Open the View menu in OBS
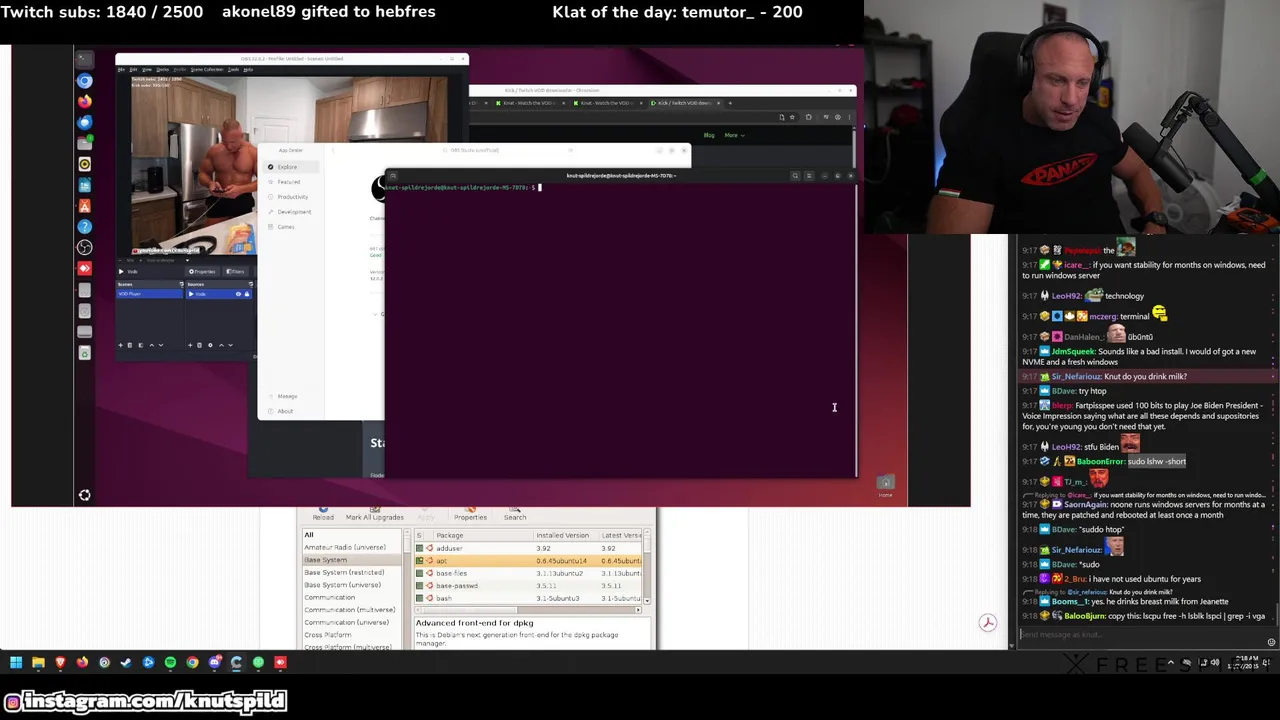 pyautogui.click(x=147, y=69)
